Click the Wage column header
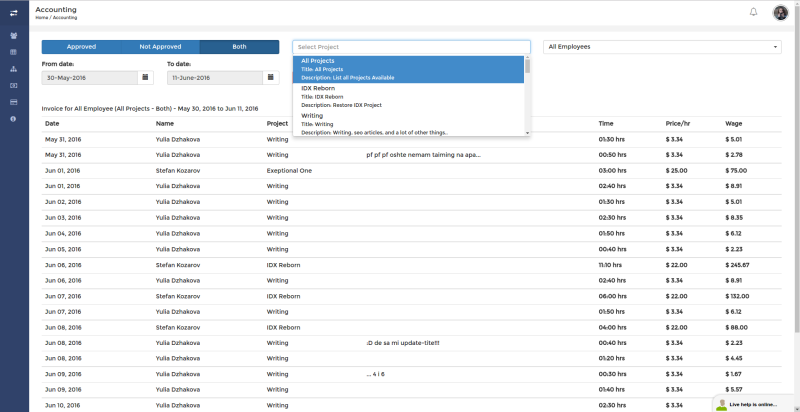This screenshot has width=800, height=412. coord(734,123)
